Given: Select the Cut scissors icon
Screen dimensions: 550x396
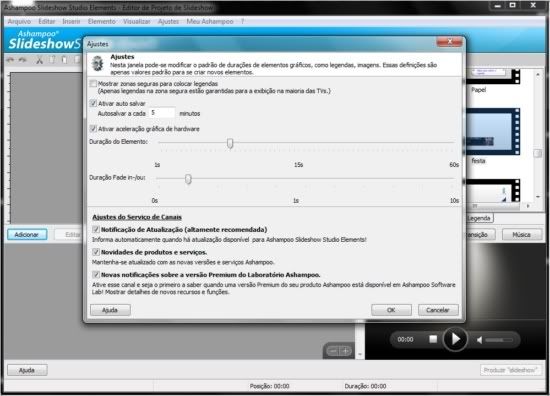Looking at the screenshot, I should point(39,60).
